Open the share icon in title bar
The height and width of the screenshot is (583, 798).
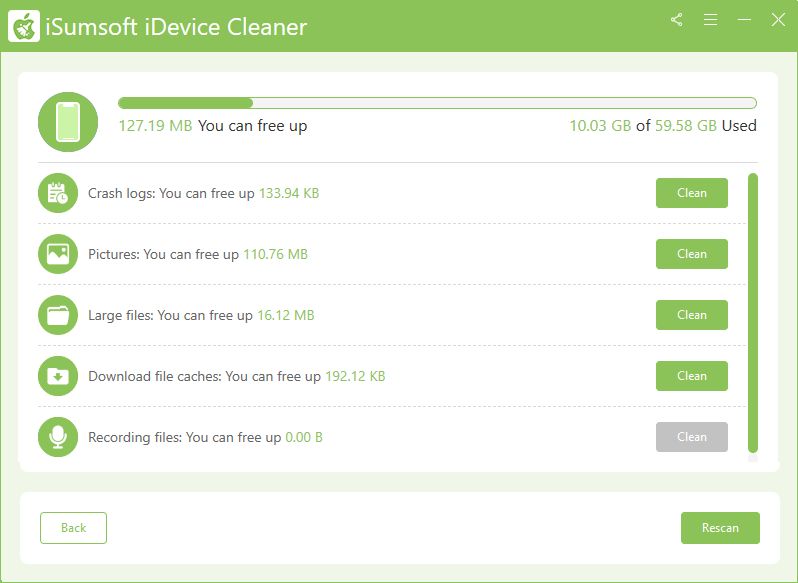[676, 20]
